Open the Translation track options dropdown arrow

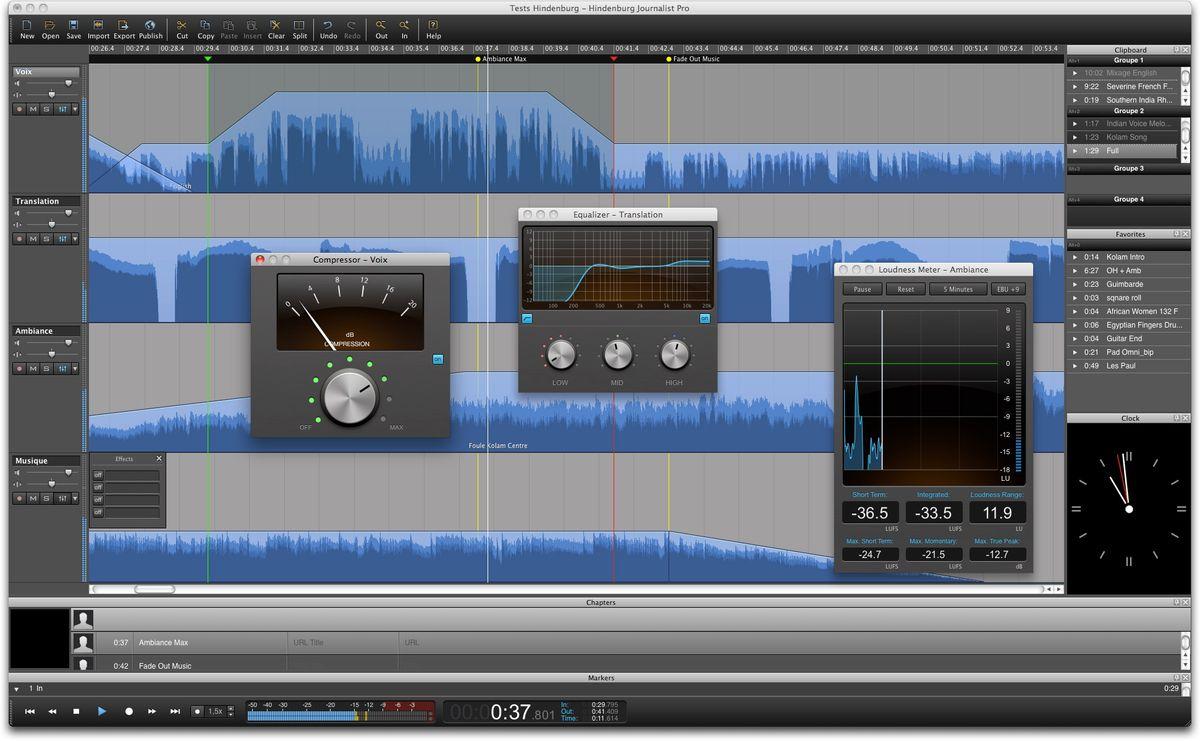(75, 239)
